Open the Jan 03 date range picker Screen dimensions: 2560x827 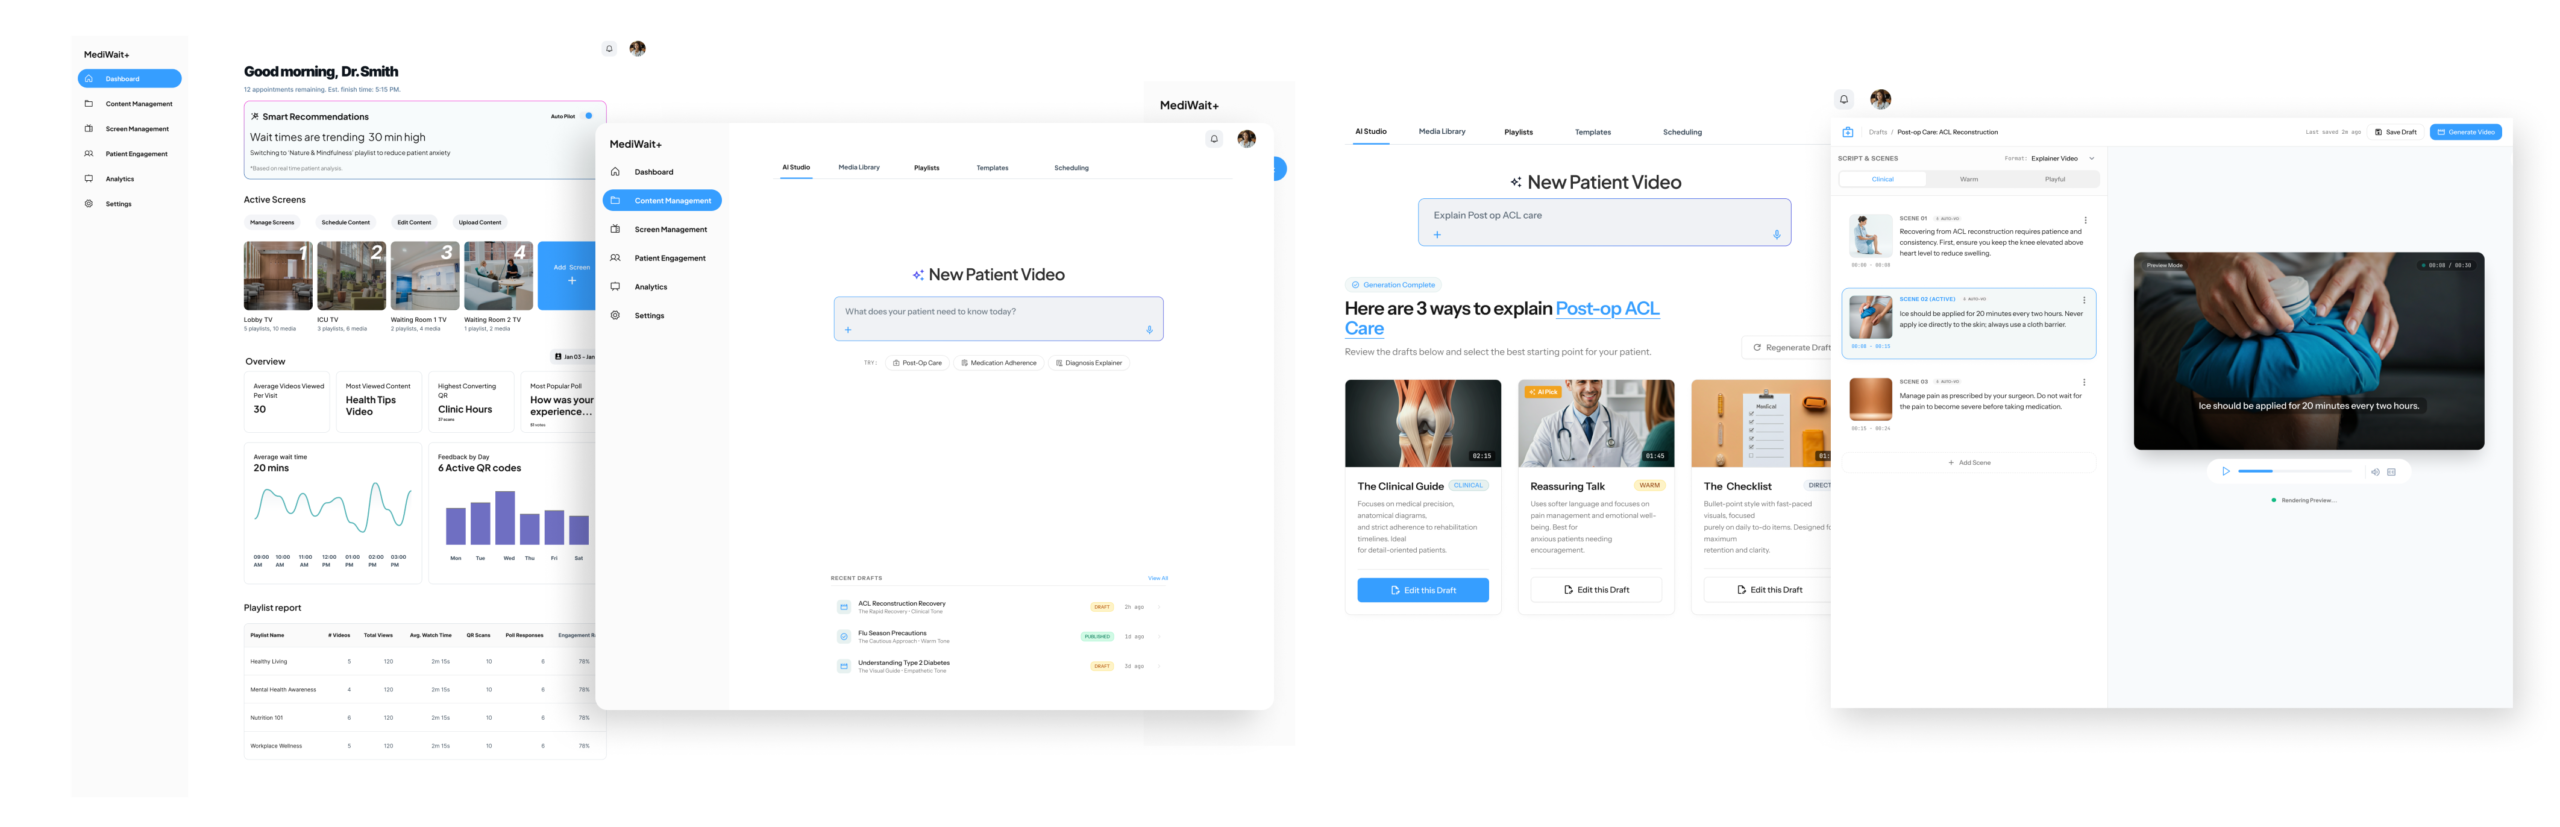click(574, 357)
